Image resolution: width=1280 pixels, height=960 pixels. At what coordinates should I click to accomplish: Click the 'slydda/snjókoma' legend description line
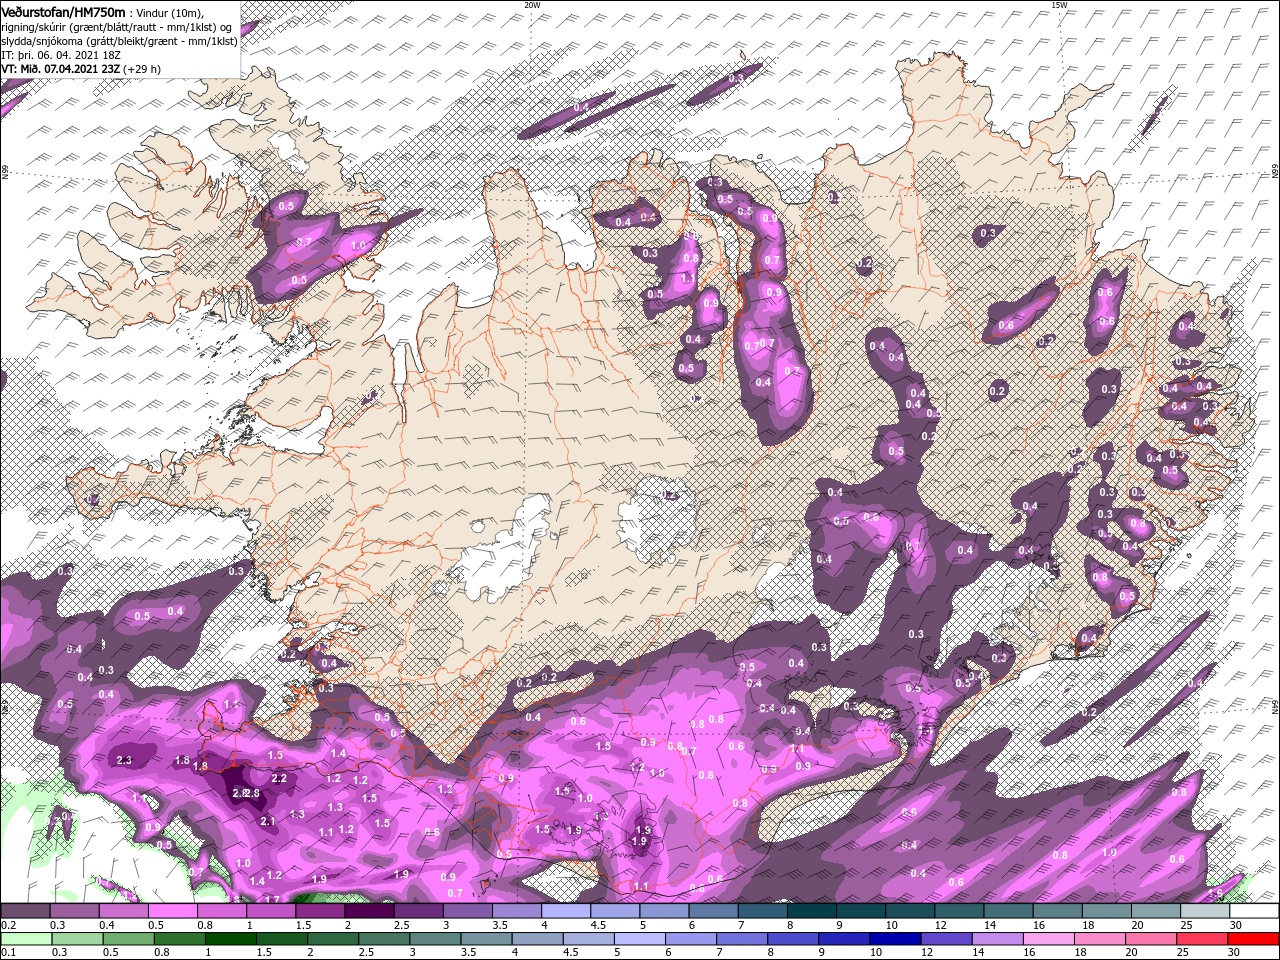pos(119,41)
